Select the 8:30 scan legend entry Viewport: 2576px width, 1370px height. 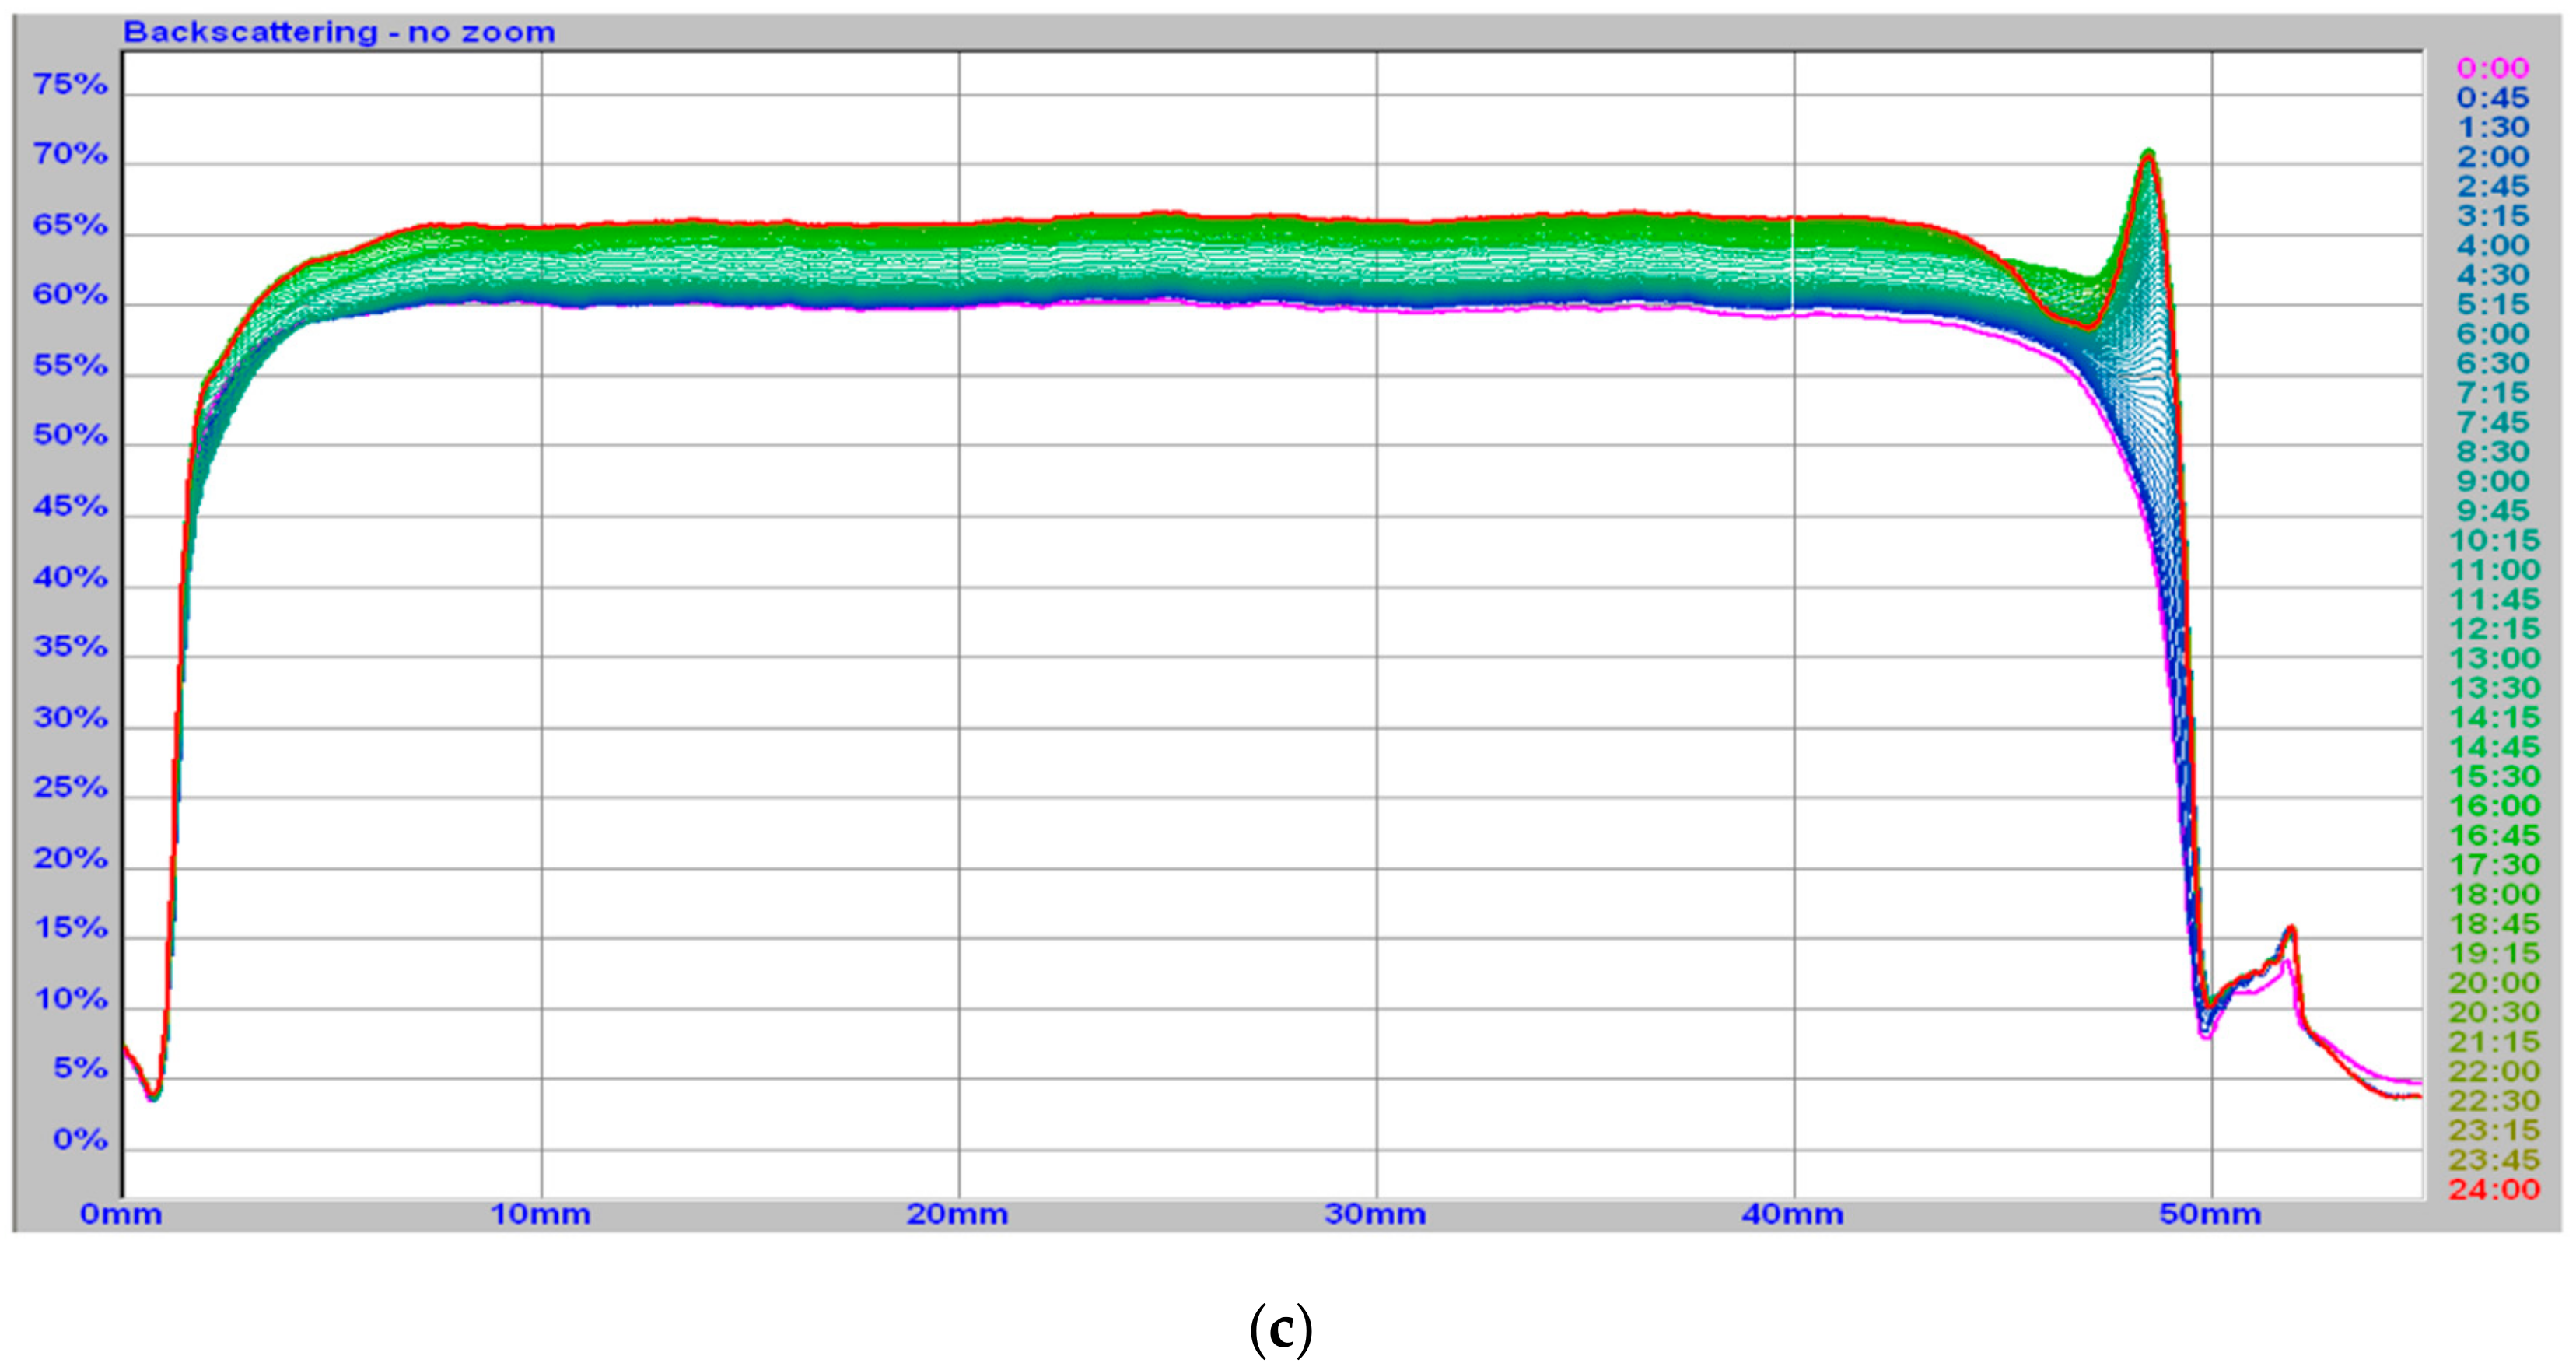tap(2492, 452)
